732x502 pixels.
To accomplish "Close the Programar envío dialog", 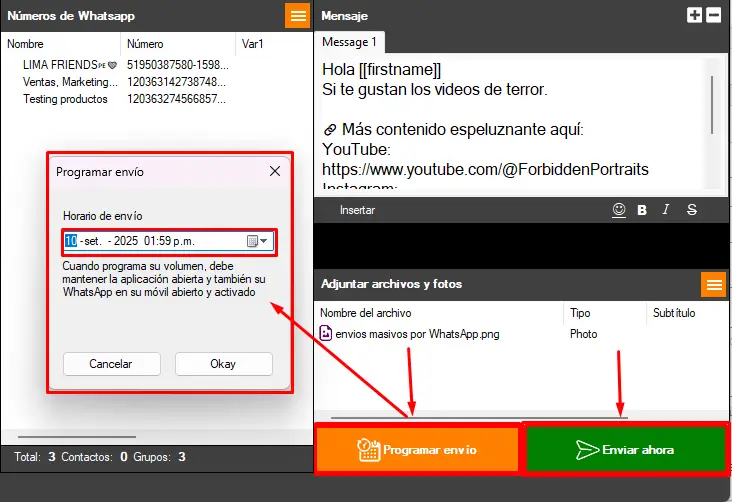I will 275,172.
